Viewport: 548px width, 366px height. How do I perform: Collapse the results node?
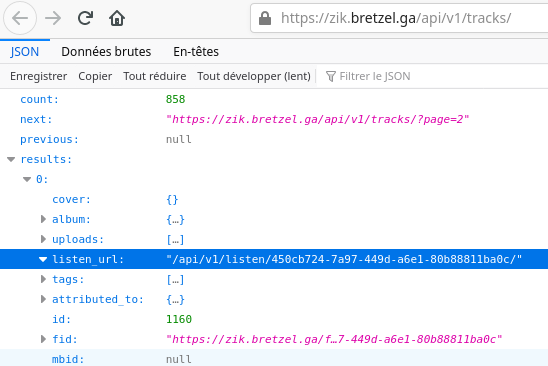11,159
